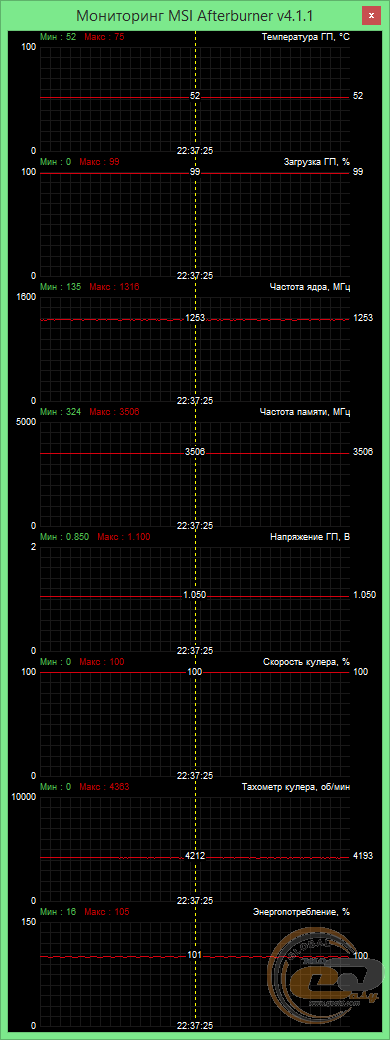Click 'Макс : 1316' core clock maximum
Image resolution: width=390 pixels, height=1040 pixels.
click(x=114, y=287)
